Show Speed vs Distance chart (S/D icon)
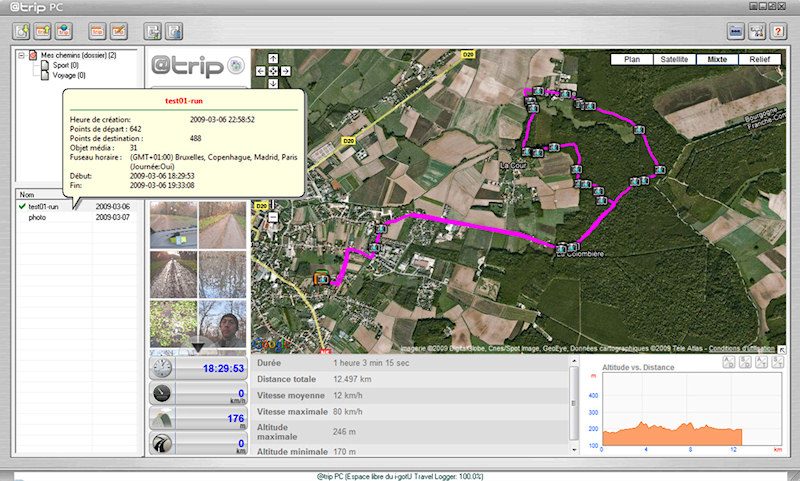Screen dimensions: 800x481 pyautogui.click(x=745, y=362)
